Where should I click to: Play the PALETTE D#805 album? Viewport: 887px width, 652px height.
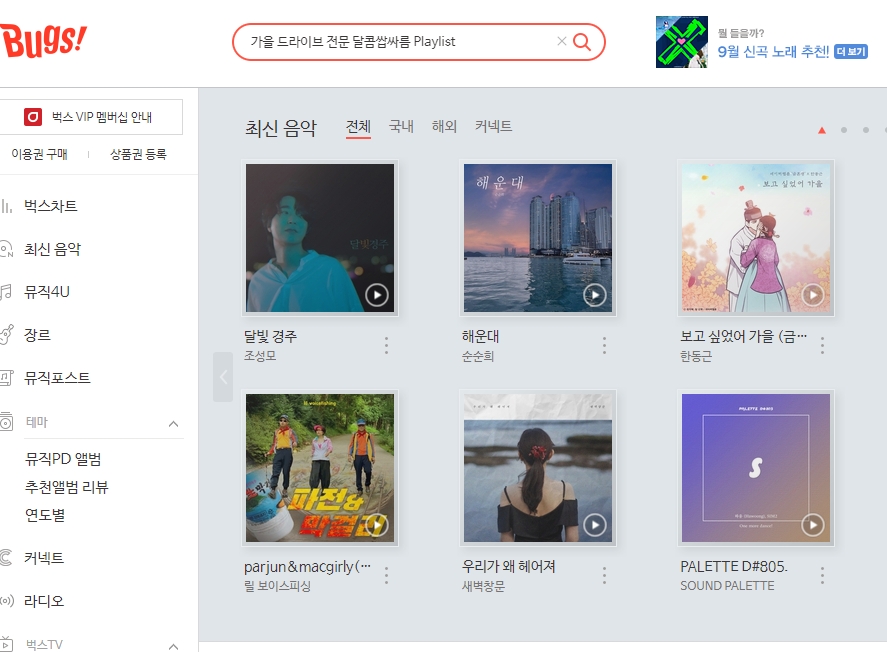coord(813,525)
